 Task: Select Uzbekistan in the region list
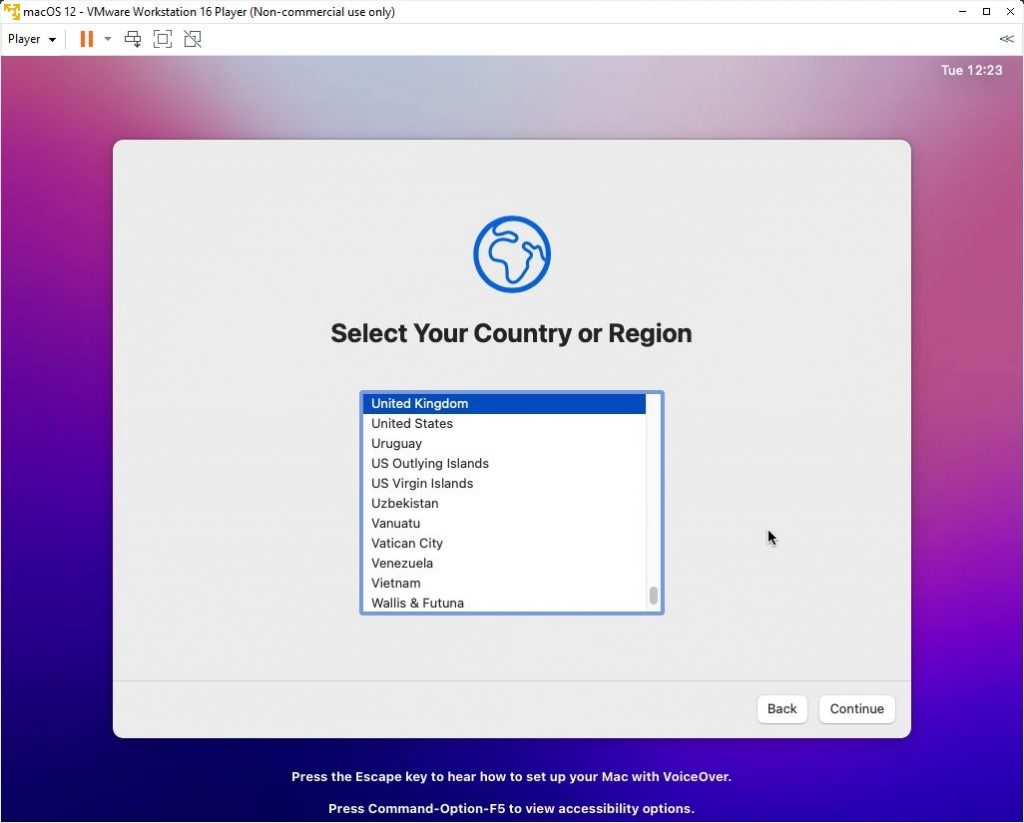pos(405,503)
